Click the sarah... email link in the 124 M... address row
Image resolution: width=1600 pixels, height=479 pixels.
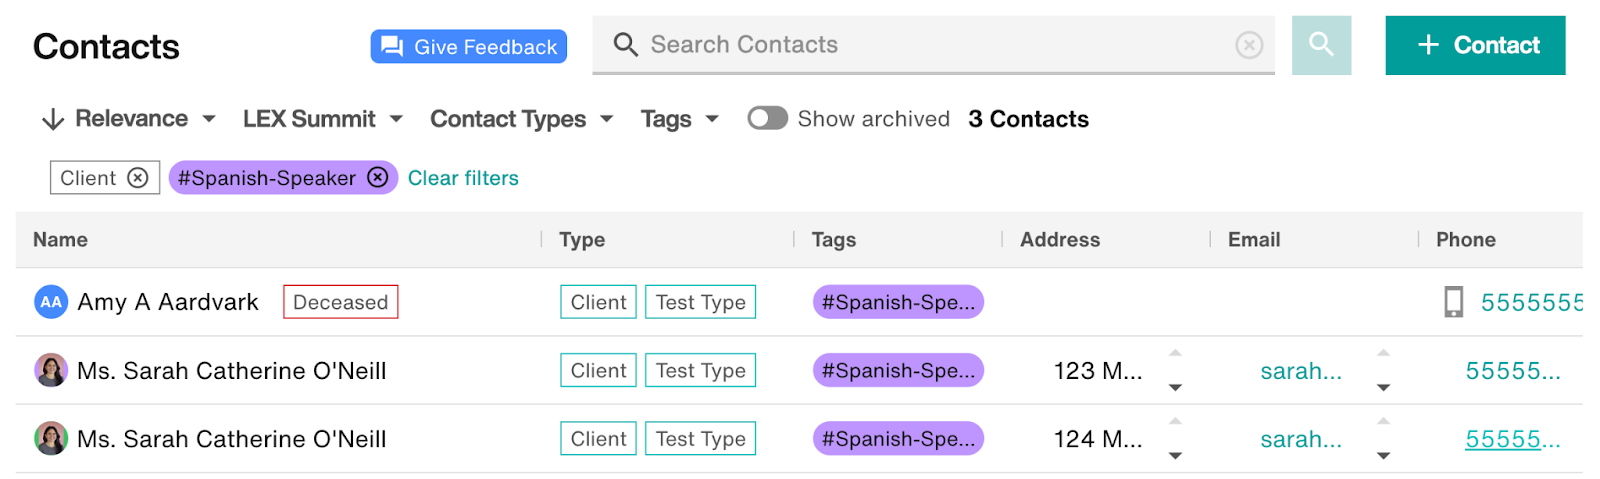tap(1301, 439)
